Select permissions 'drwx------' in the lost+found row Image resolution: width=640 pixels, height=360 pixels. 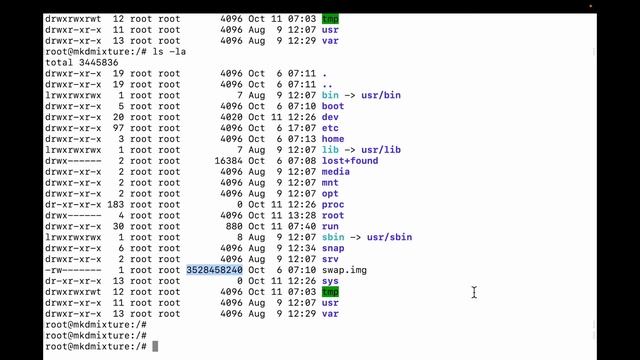pyautogui.click(x=73, y=161)
